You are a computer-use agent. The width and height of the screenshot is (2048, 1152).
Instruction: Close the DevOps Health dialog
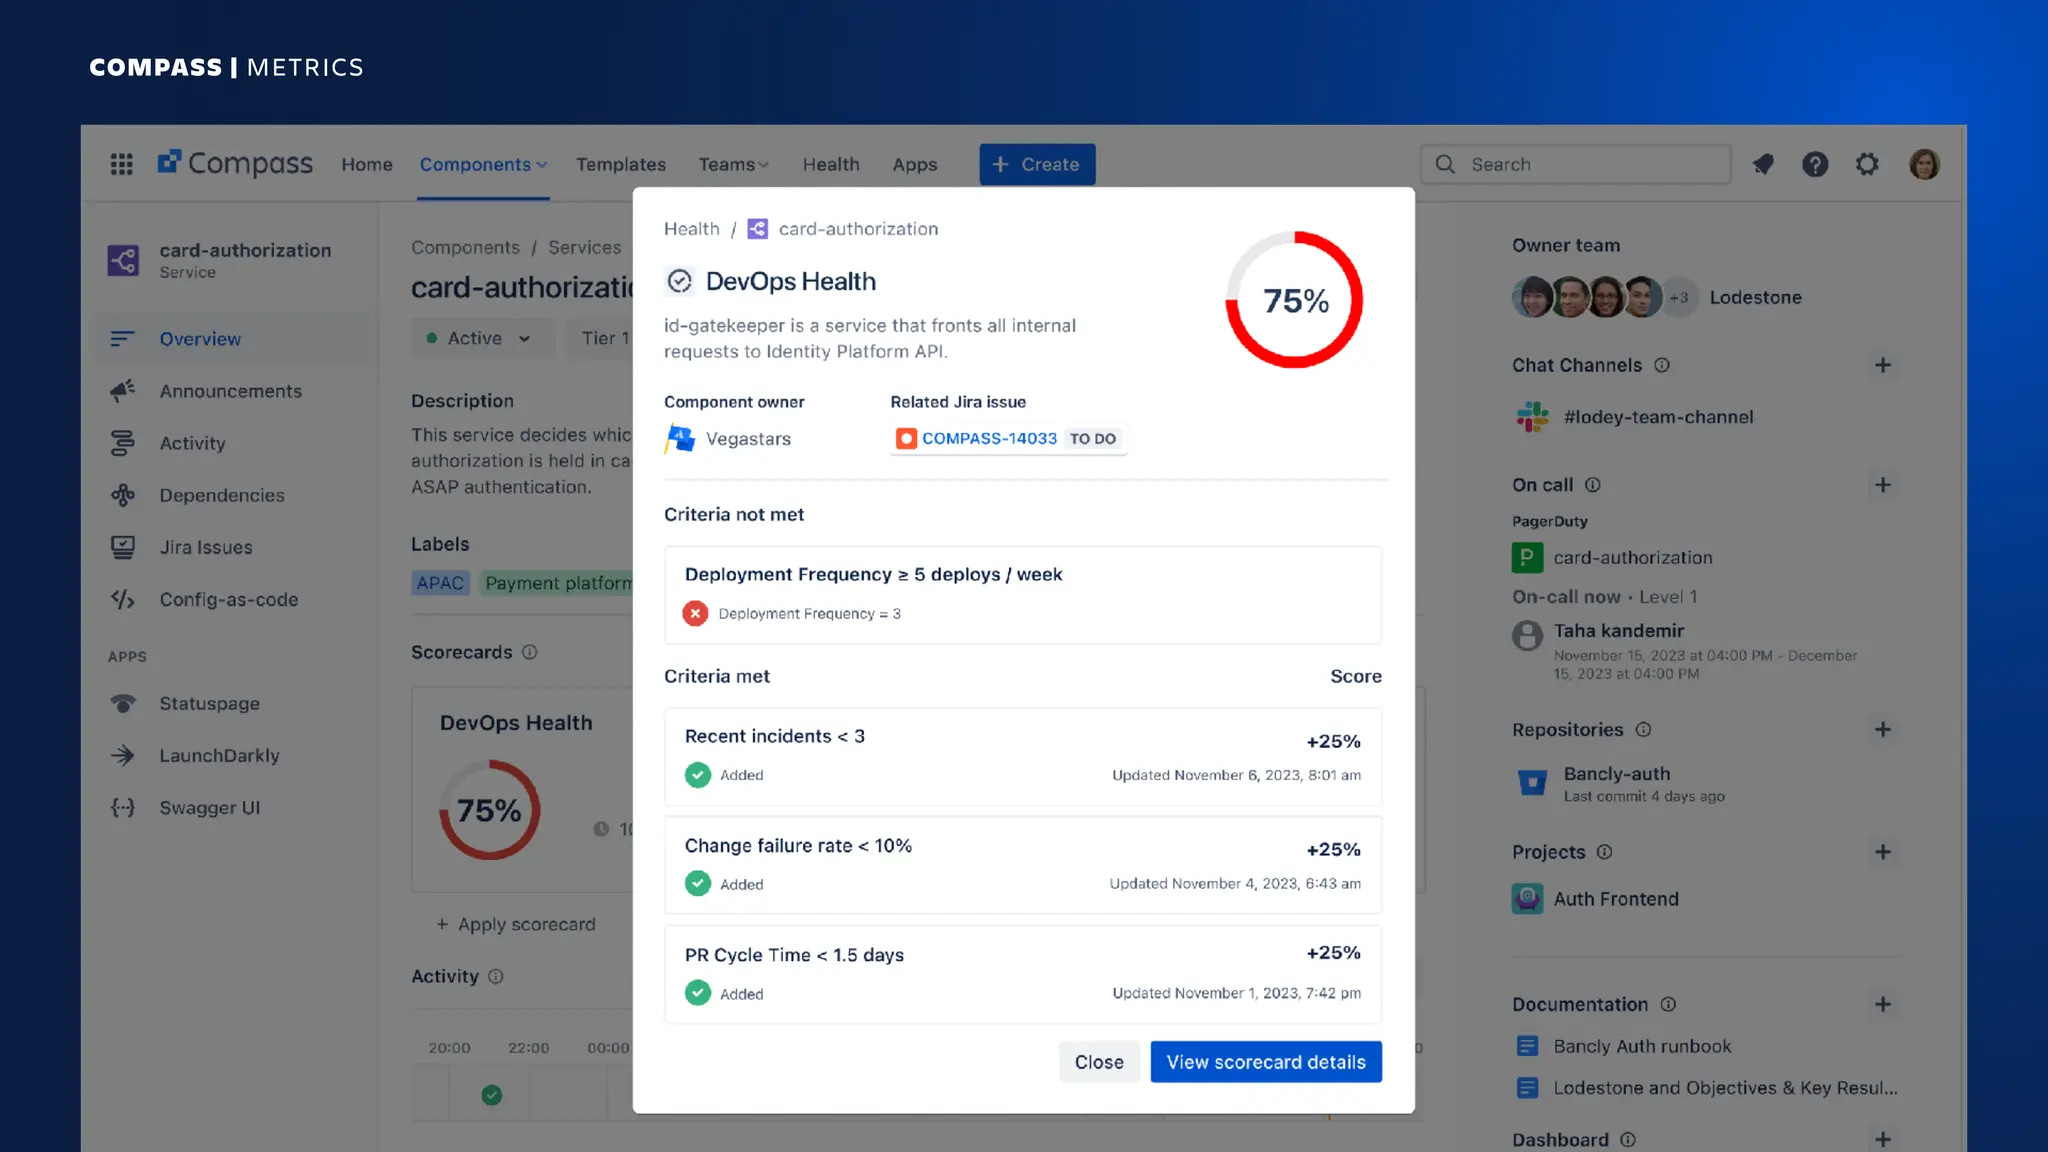click(1098, 1062)
